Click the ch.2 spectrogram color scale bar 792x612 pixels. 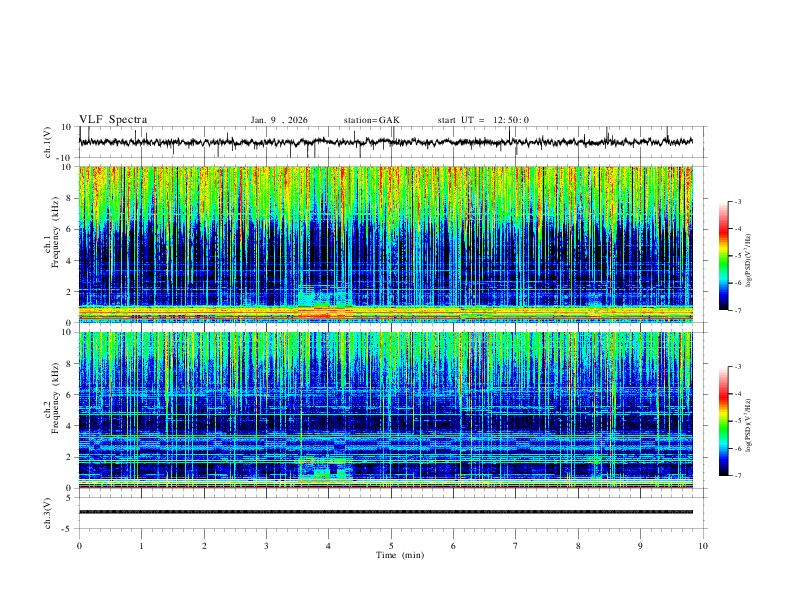click(723, 421)
